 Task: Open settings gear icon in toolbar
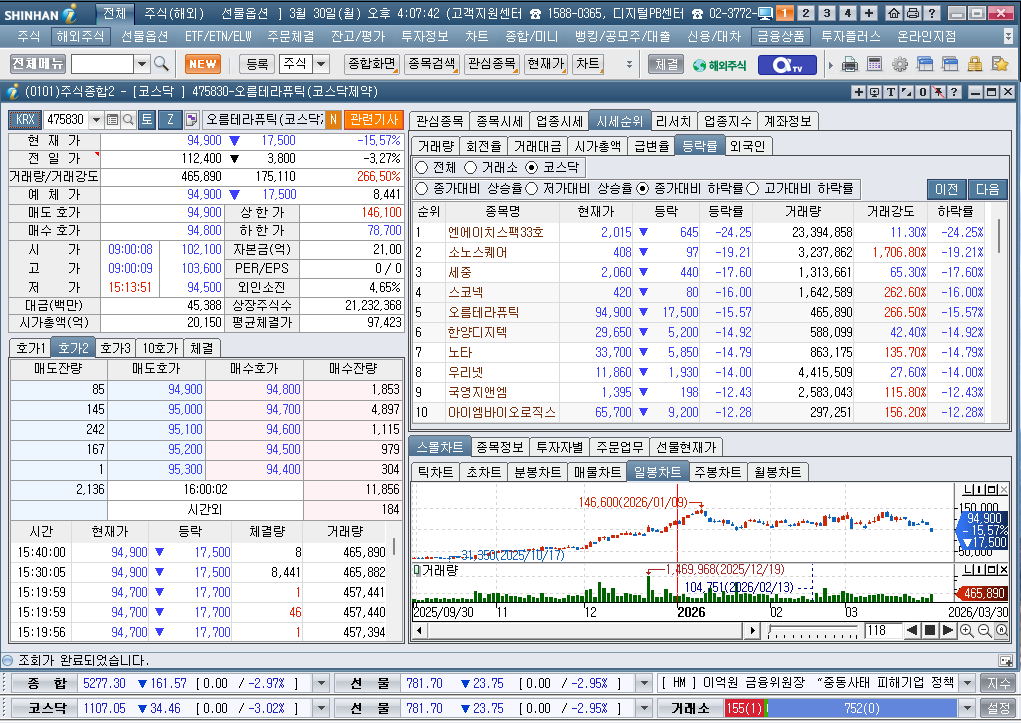(900, 64)
